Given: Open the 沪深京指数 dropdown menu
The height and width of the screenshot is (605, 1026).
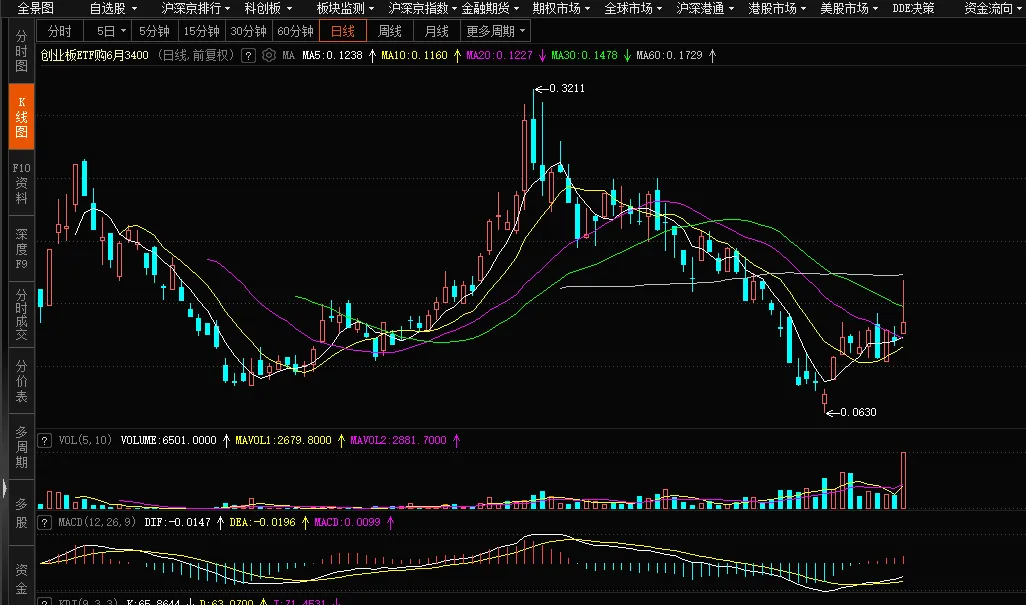Looking at the screenshot, I should (422, 9).
